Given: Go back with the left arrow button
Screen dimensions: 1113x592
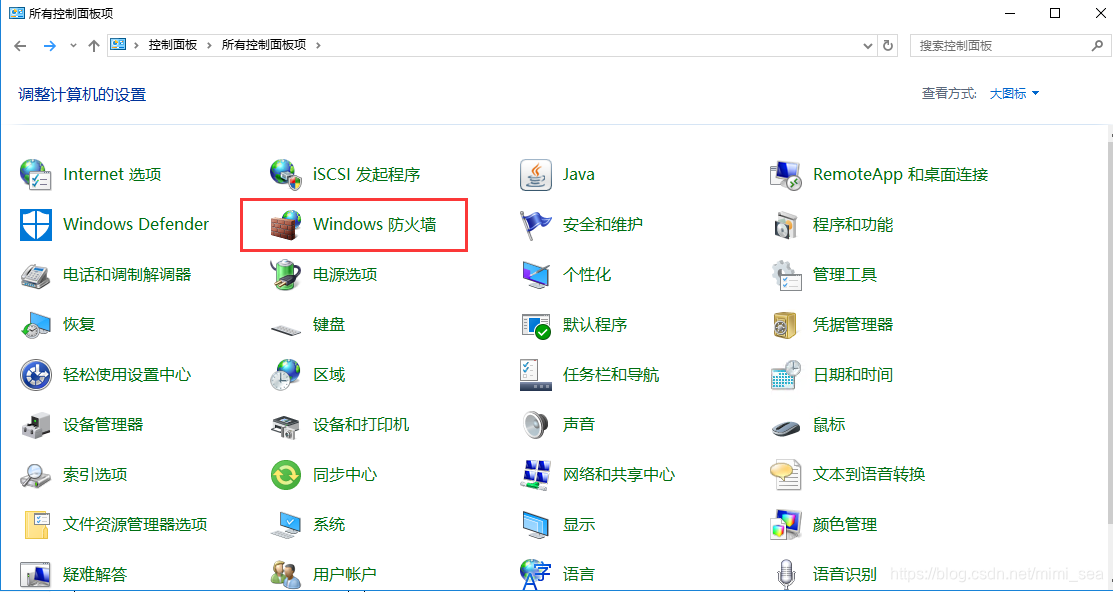Looking at the screenshot, I should pos(20,45).
